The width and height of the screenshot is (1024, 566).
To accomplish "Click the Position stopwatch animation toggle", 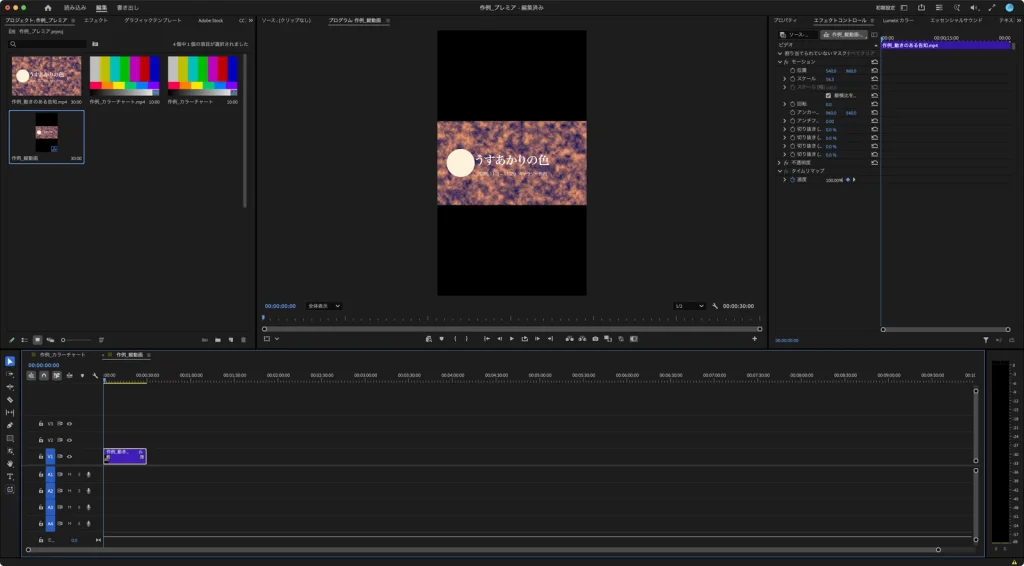I will point(793,71).
